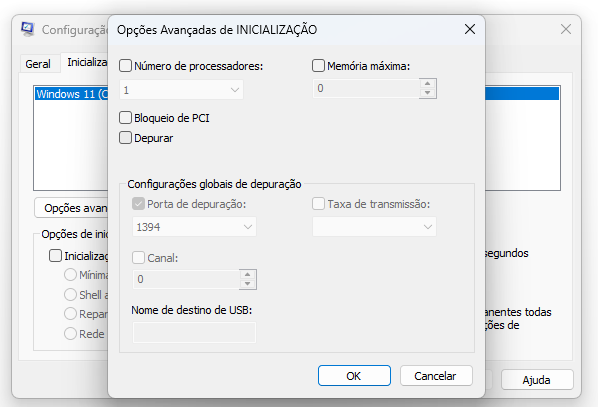This screenshot has width=598, height=407.
Task: Enable the Depurar checkbox
Action: 125,138
